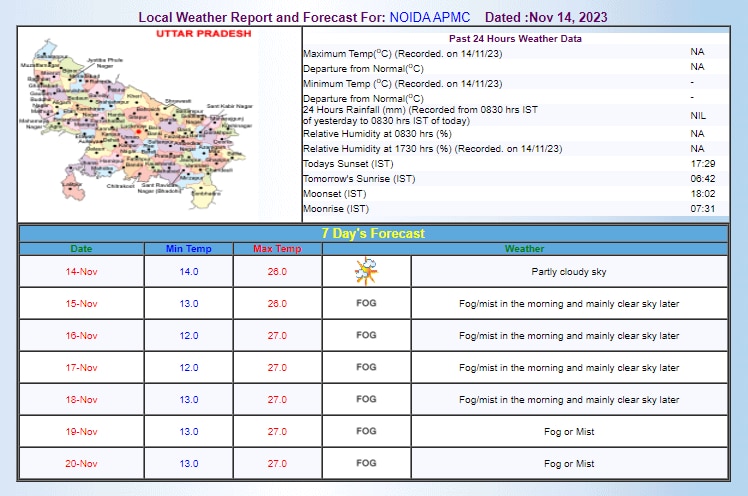Click the red location marker on the map
This screenshot has width=748, height=496.
(138, 130)
